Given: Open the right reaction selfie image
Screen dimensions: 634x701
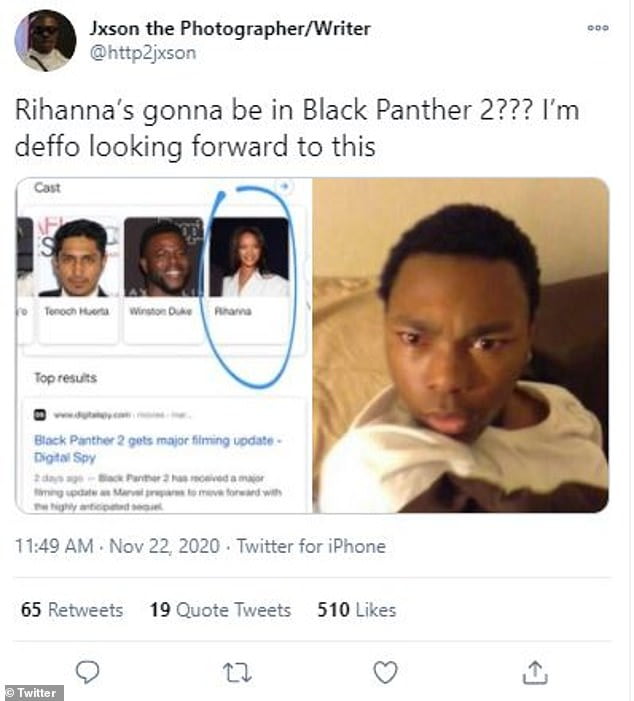Looking at the screenshot, I should [460, 345].
